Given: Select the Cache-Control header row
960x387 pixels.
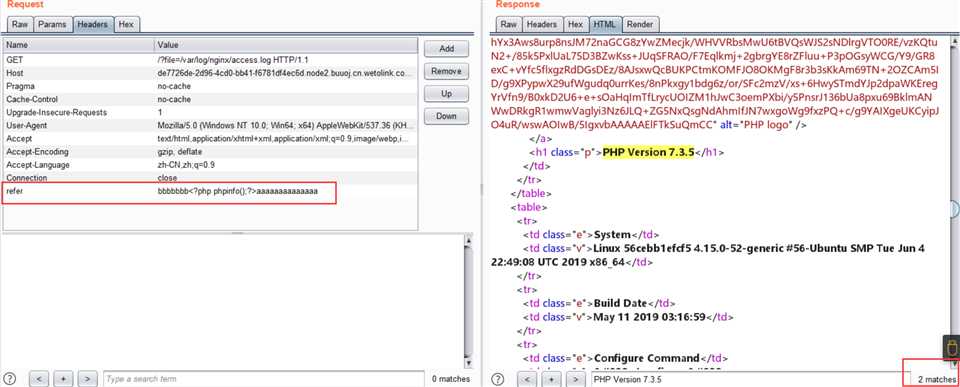Looking at the screenshot, I should pos(211,99).
